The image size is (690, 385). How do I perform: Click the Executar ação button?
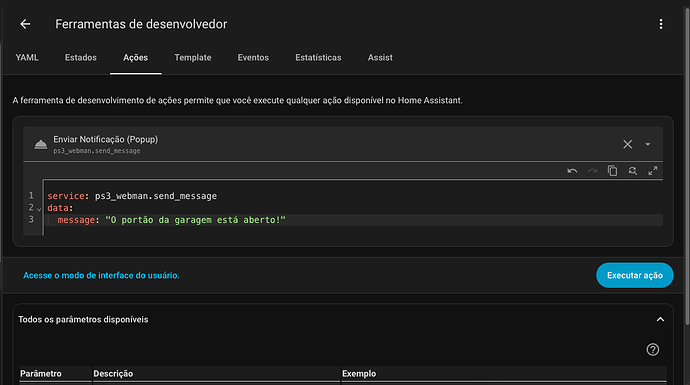635,275
